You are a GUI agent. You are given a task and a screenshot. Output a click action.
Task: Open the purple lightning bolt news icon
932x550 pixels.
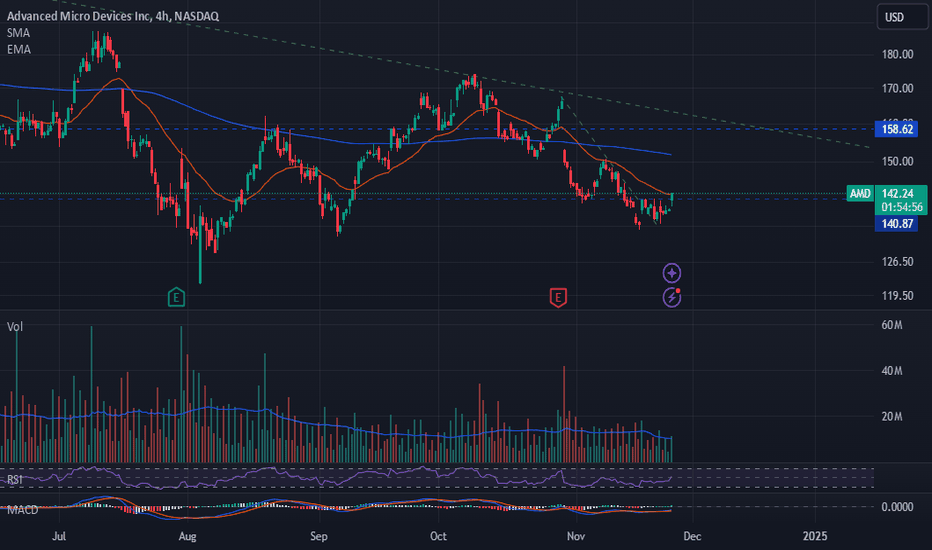click(672, 297)
